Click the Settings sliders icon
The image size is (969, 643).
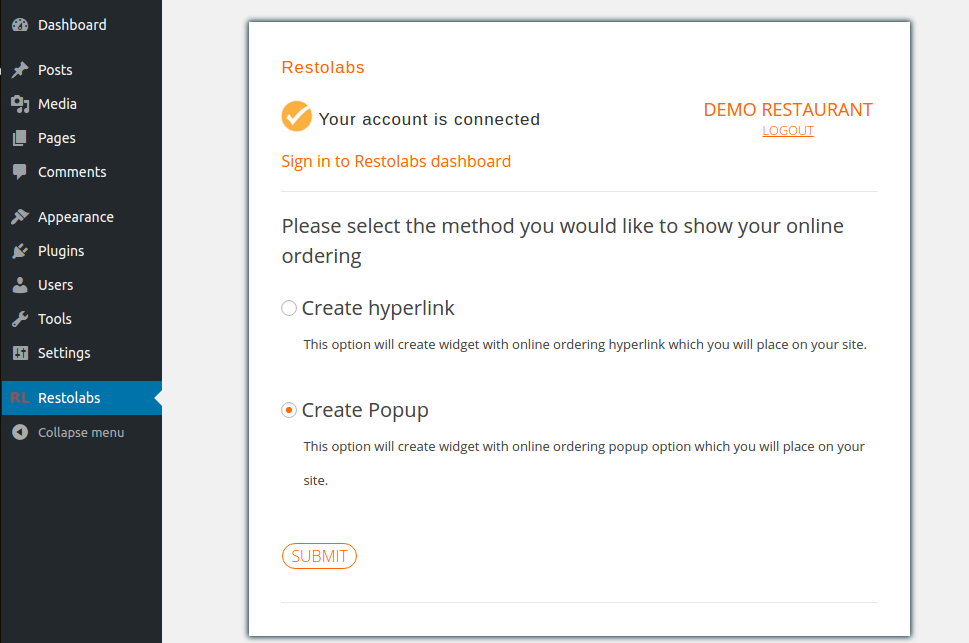(x=20, y=353)
